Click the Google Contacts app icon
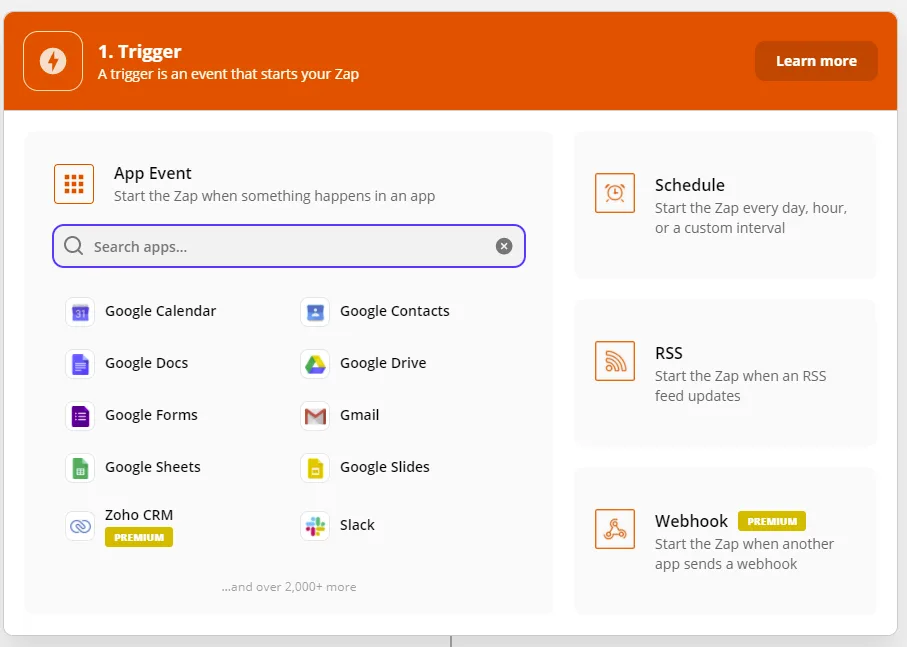This screenshot has width=907, height=647. [315, 312]
